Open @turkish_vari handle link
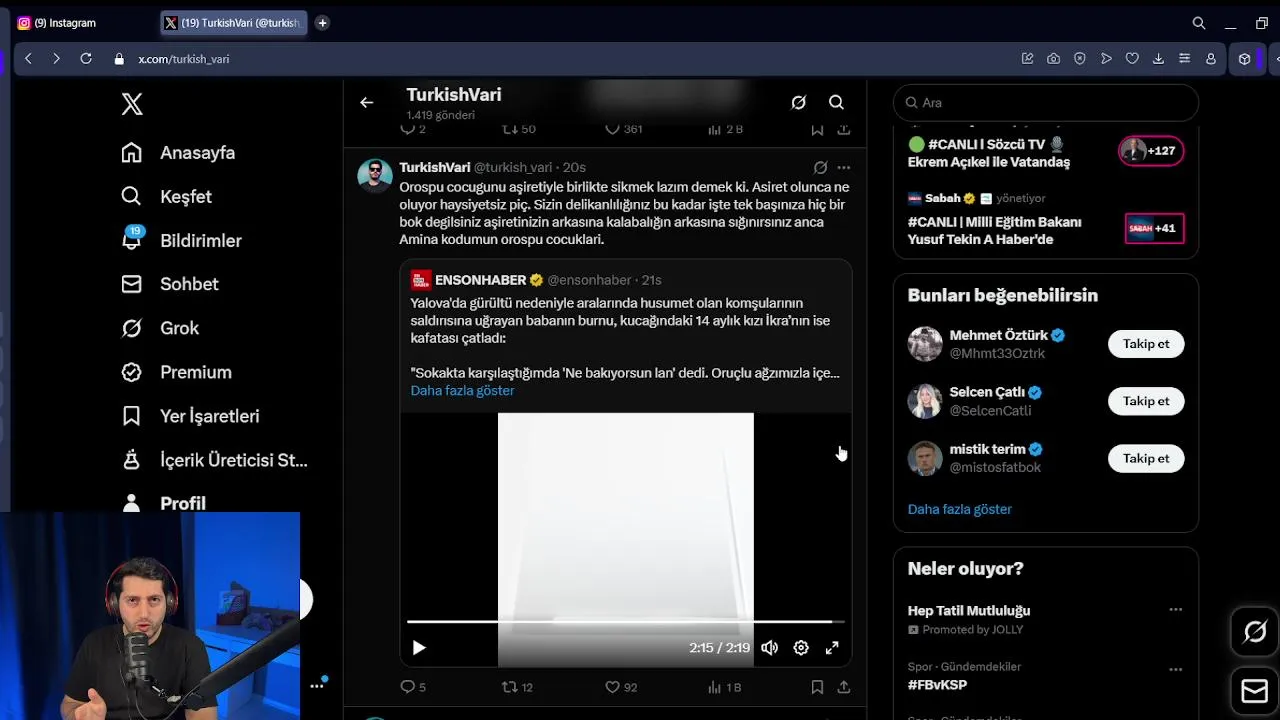Viewport: 1280px width, 720px height. point(513,167)
